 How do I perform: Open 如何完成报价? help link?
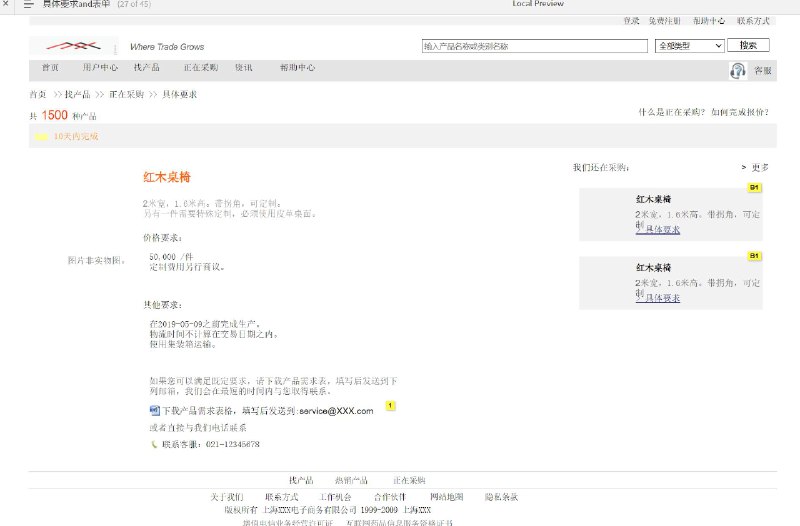pyautogui.click(x=740, y=112)
